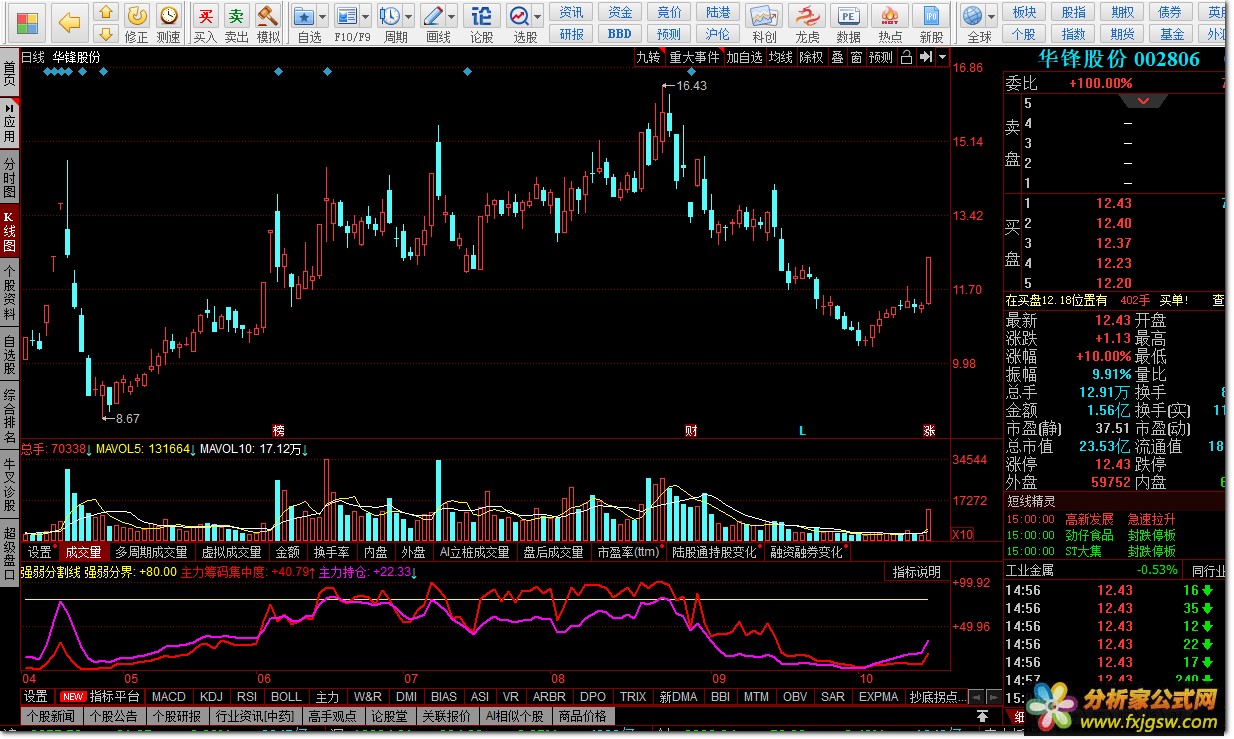1234x739 pixels.
Task: Expand the 画线 dropdown arrow
Action: tap(452, 17)
